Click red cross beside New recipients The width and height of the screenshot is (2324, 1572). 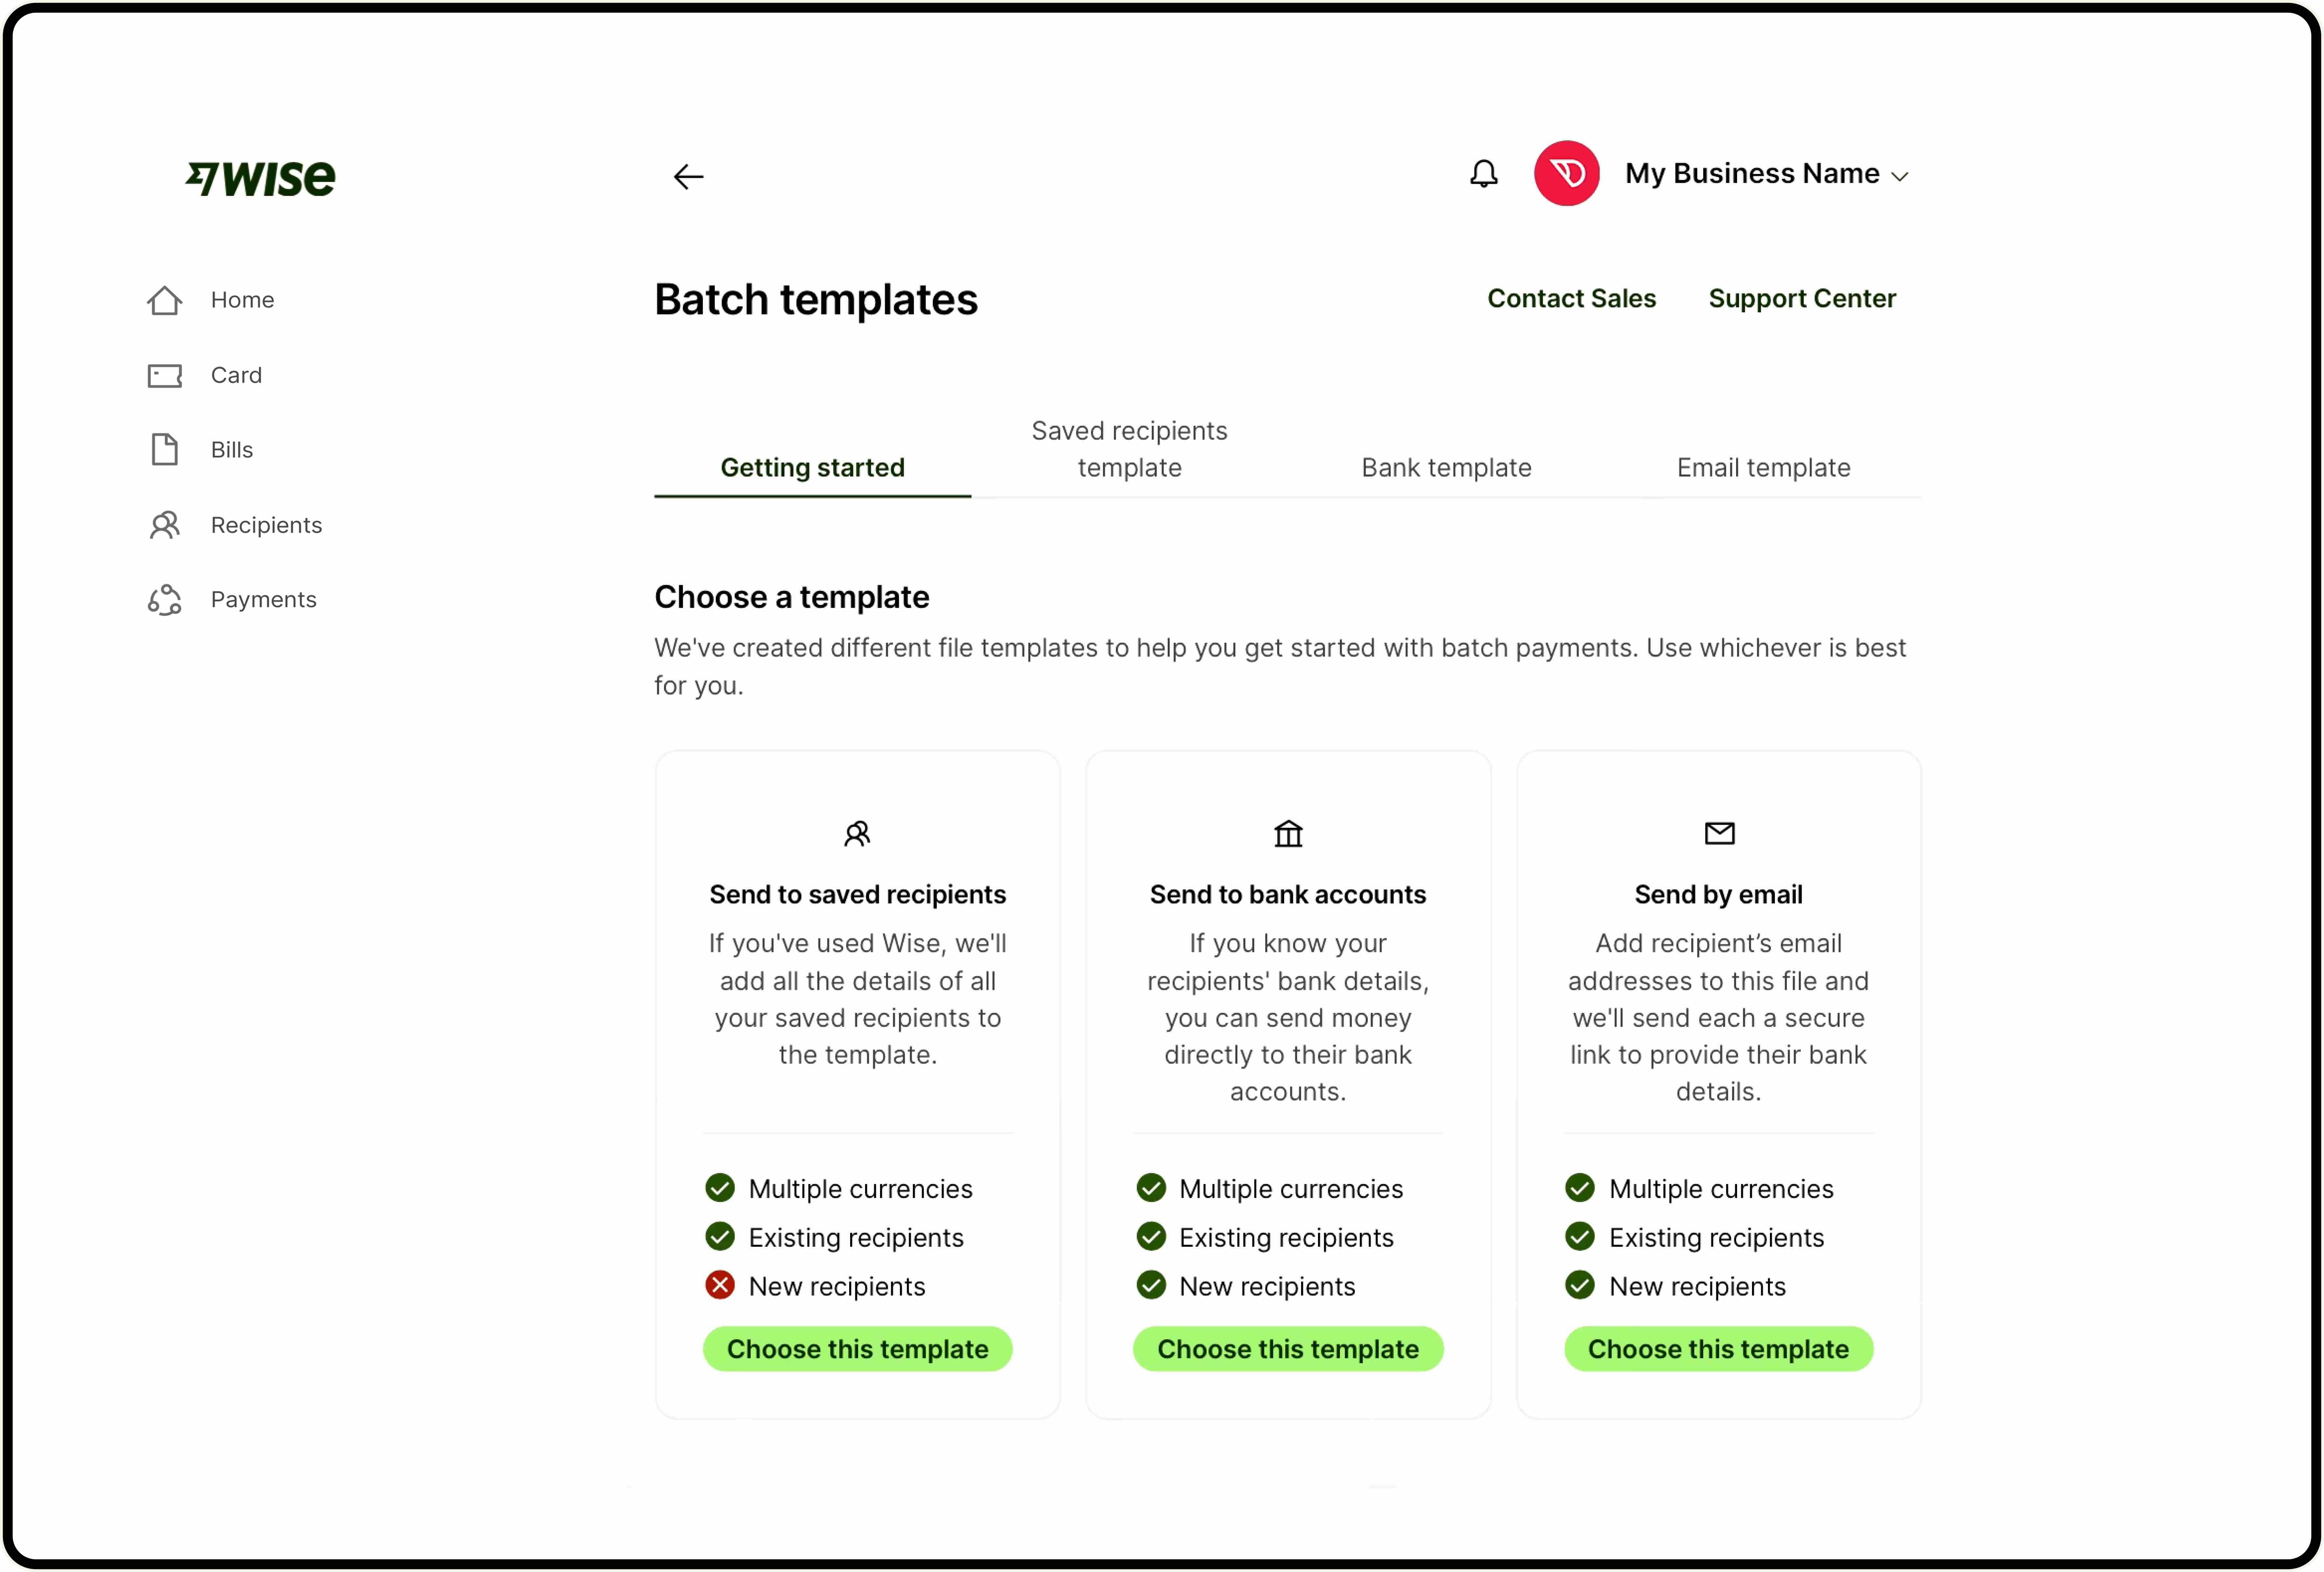click(720, 1285)
